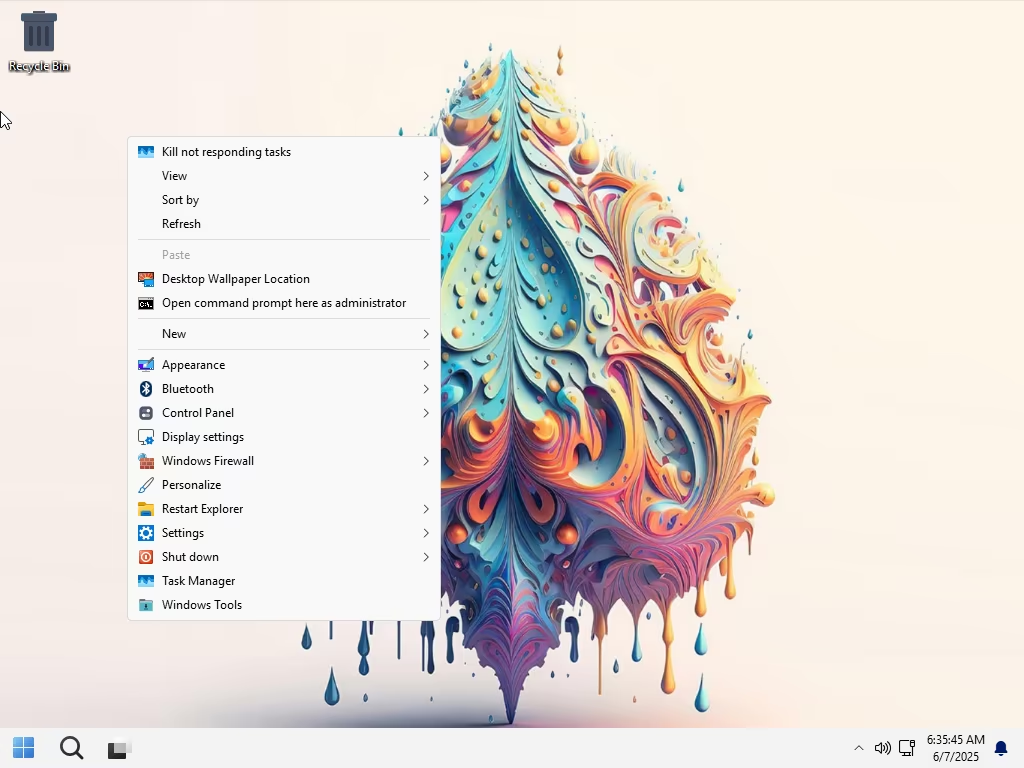This screenshot has width=1024, height=768.
Task: Select the Control Panel label
Action: pyautogui.click(x=198, y=413)
